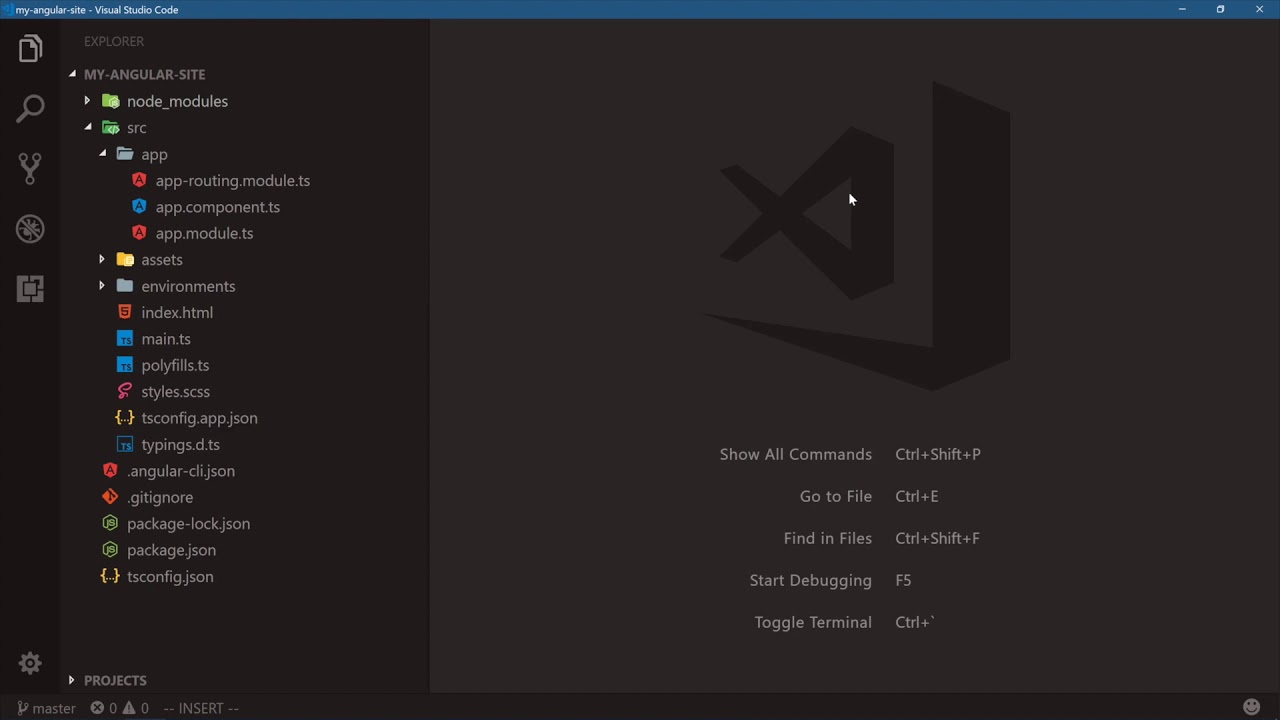
Task: Open the Search view in activity bar
Action: pos(30,108)
